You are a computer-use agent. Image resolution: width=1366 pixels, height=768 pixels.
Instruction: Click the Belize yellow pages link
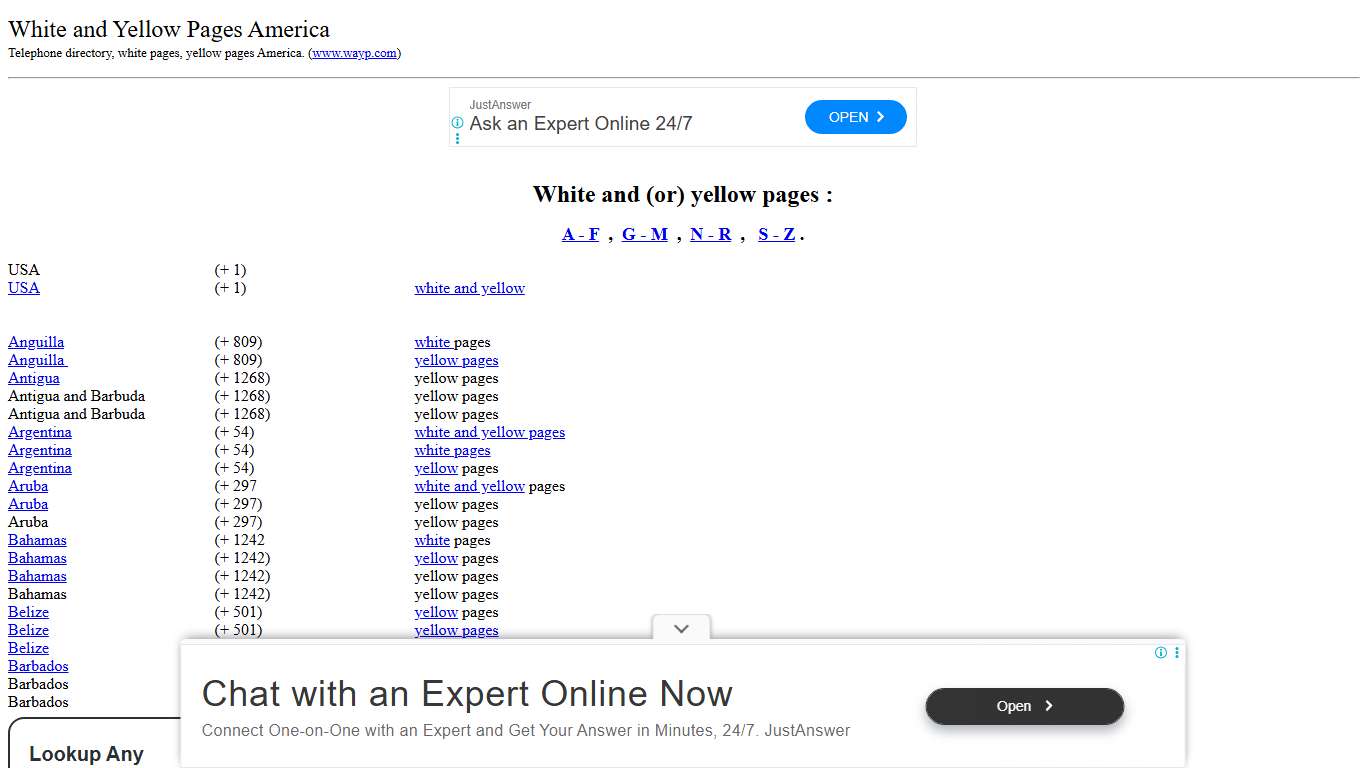coord(436,612)
